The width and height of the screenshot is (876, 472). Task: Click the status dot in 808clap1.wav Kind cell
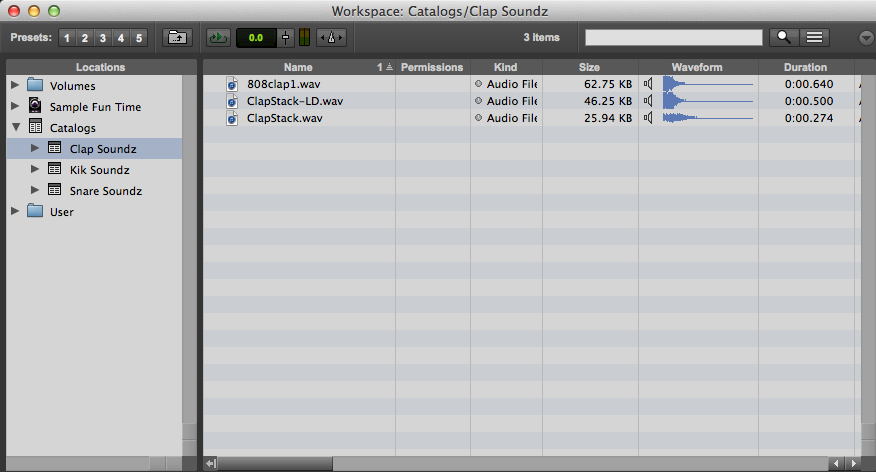click(x=478, y=84)
